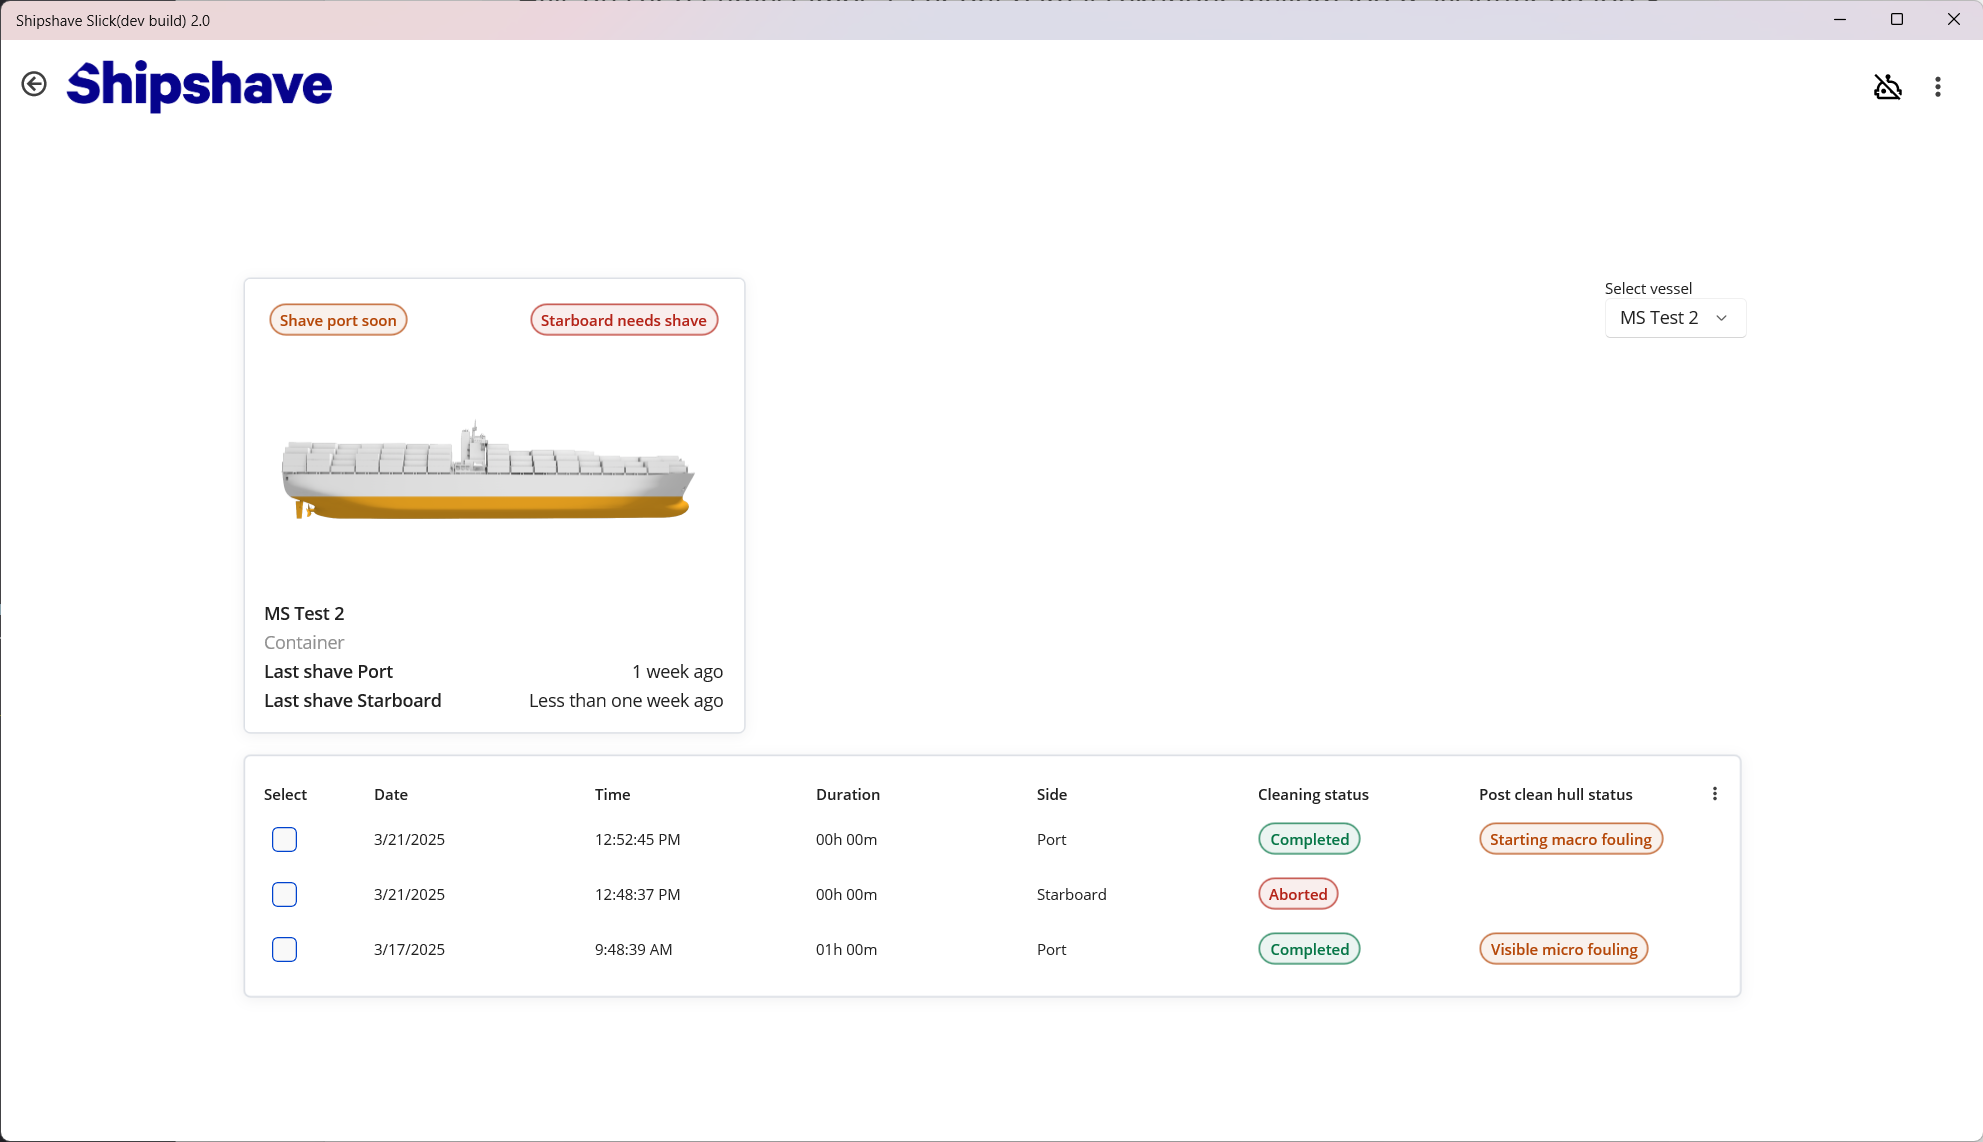This screenshot has height=1142, width=1983.
Task: Click the back arrow navigation icon
Action: pyautogui.click(x=35, y=84)
